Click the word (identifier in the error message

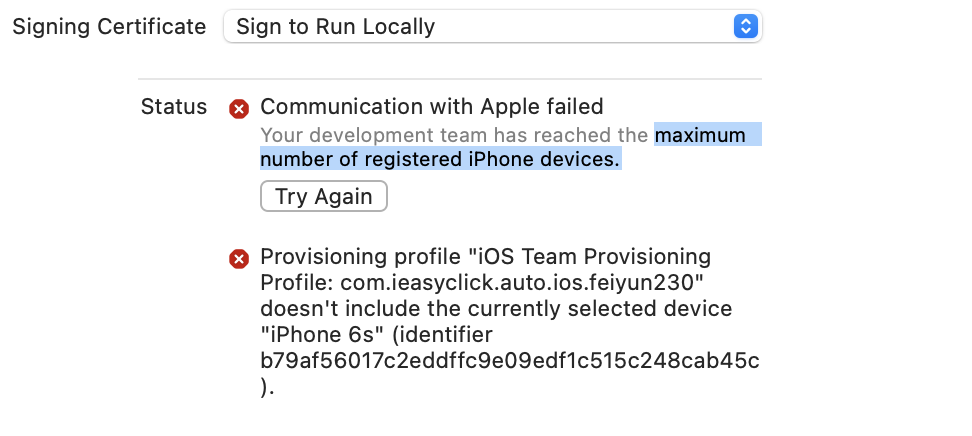point(443,335)
